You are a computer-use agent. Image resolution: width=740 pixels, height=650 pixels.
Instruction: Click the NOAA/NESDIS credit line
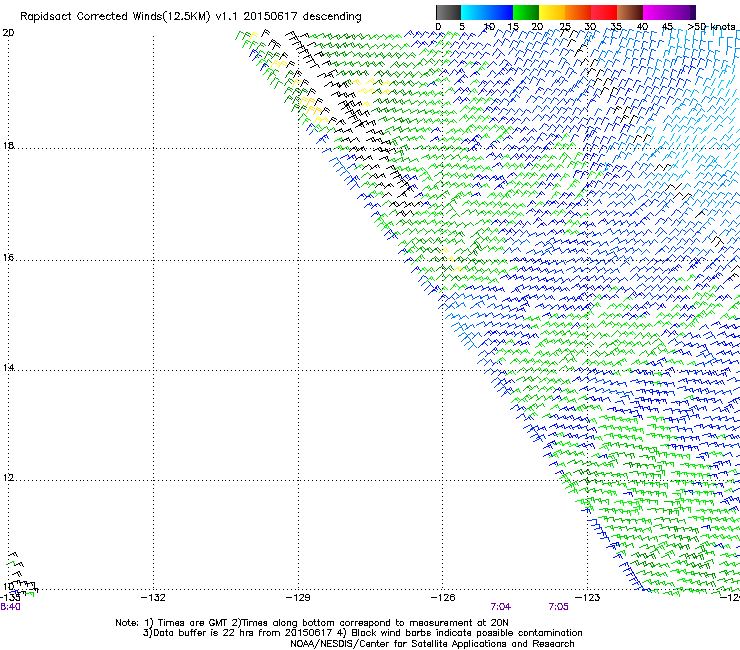[x=432, y=644]
